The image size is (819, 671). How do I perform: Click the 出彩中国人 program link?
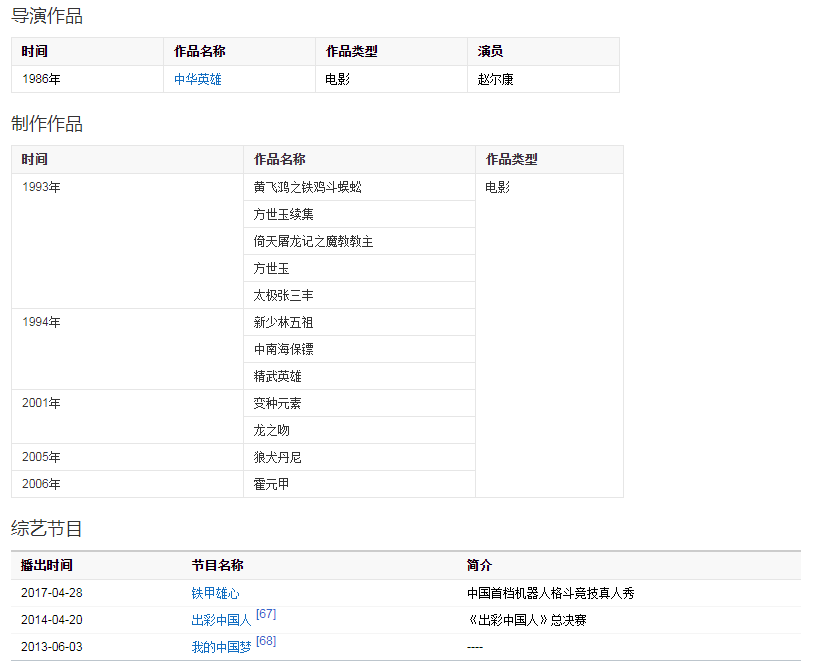(x=221, y=621)
